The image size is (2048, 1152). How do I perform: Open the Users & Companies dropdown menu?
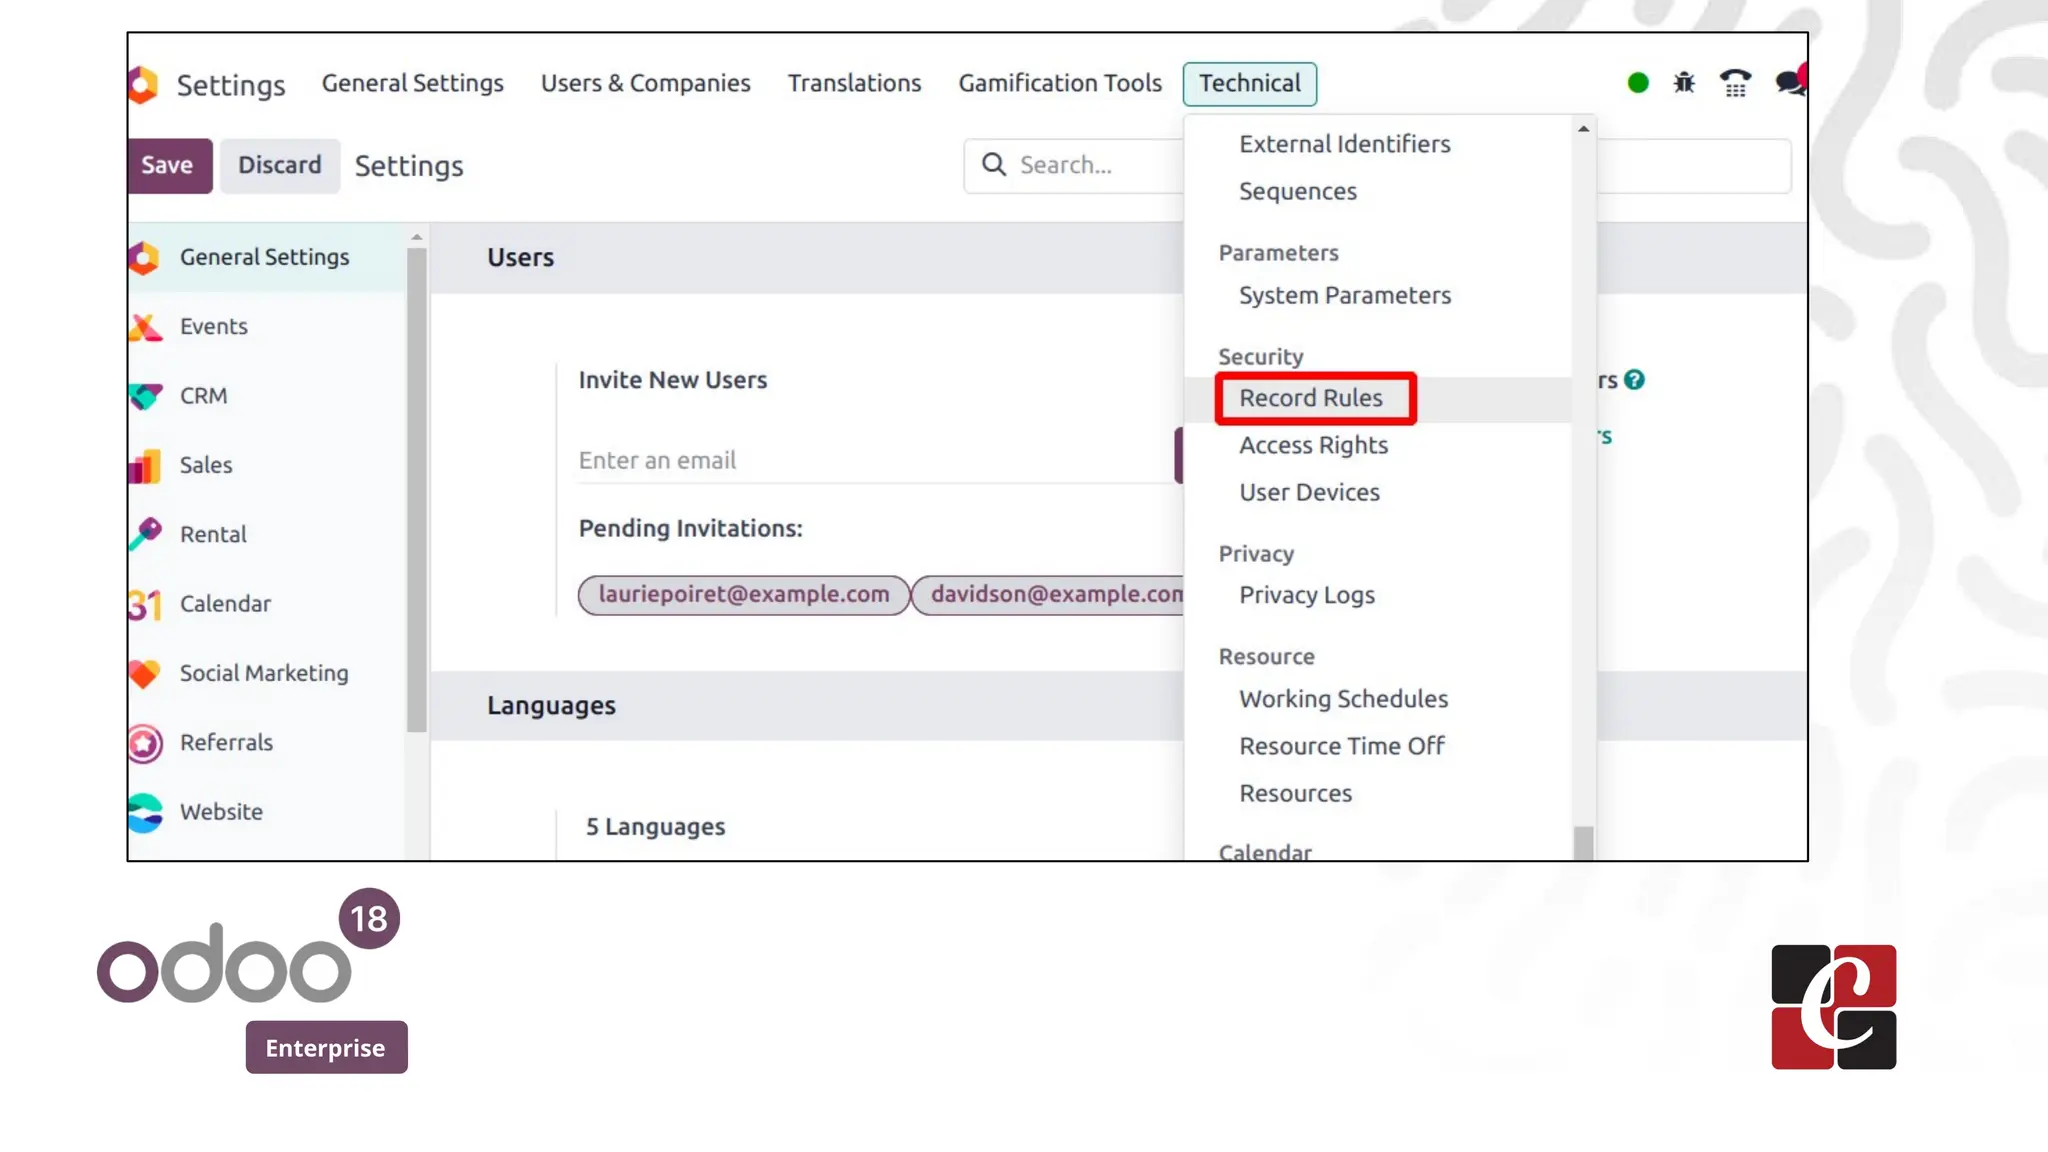(645, 83)
